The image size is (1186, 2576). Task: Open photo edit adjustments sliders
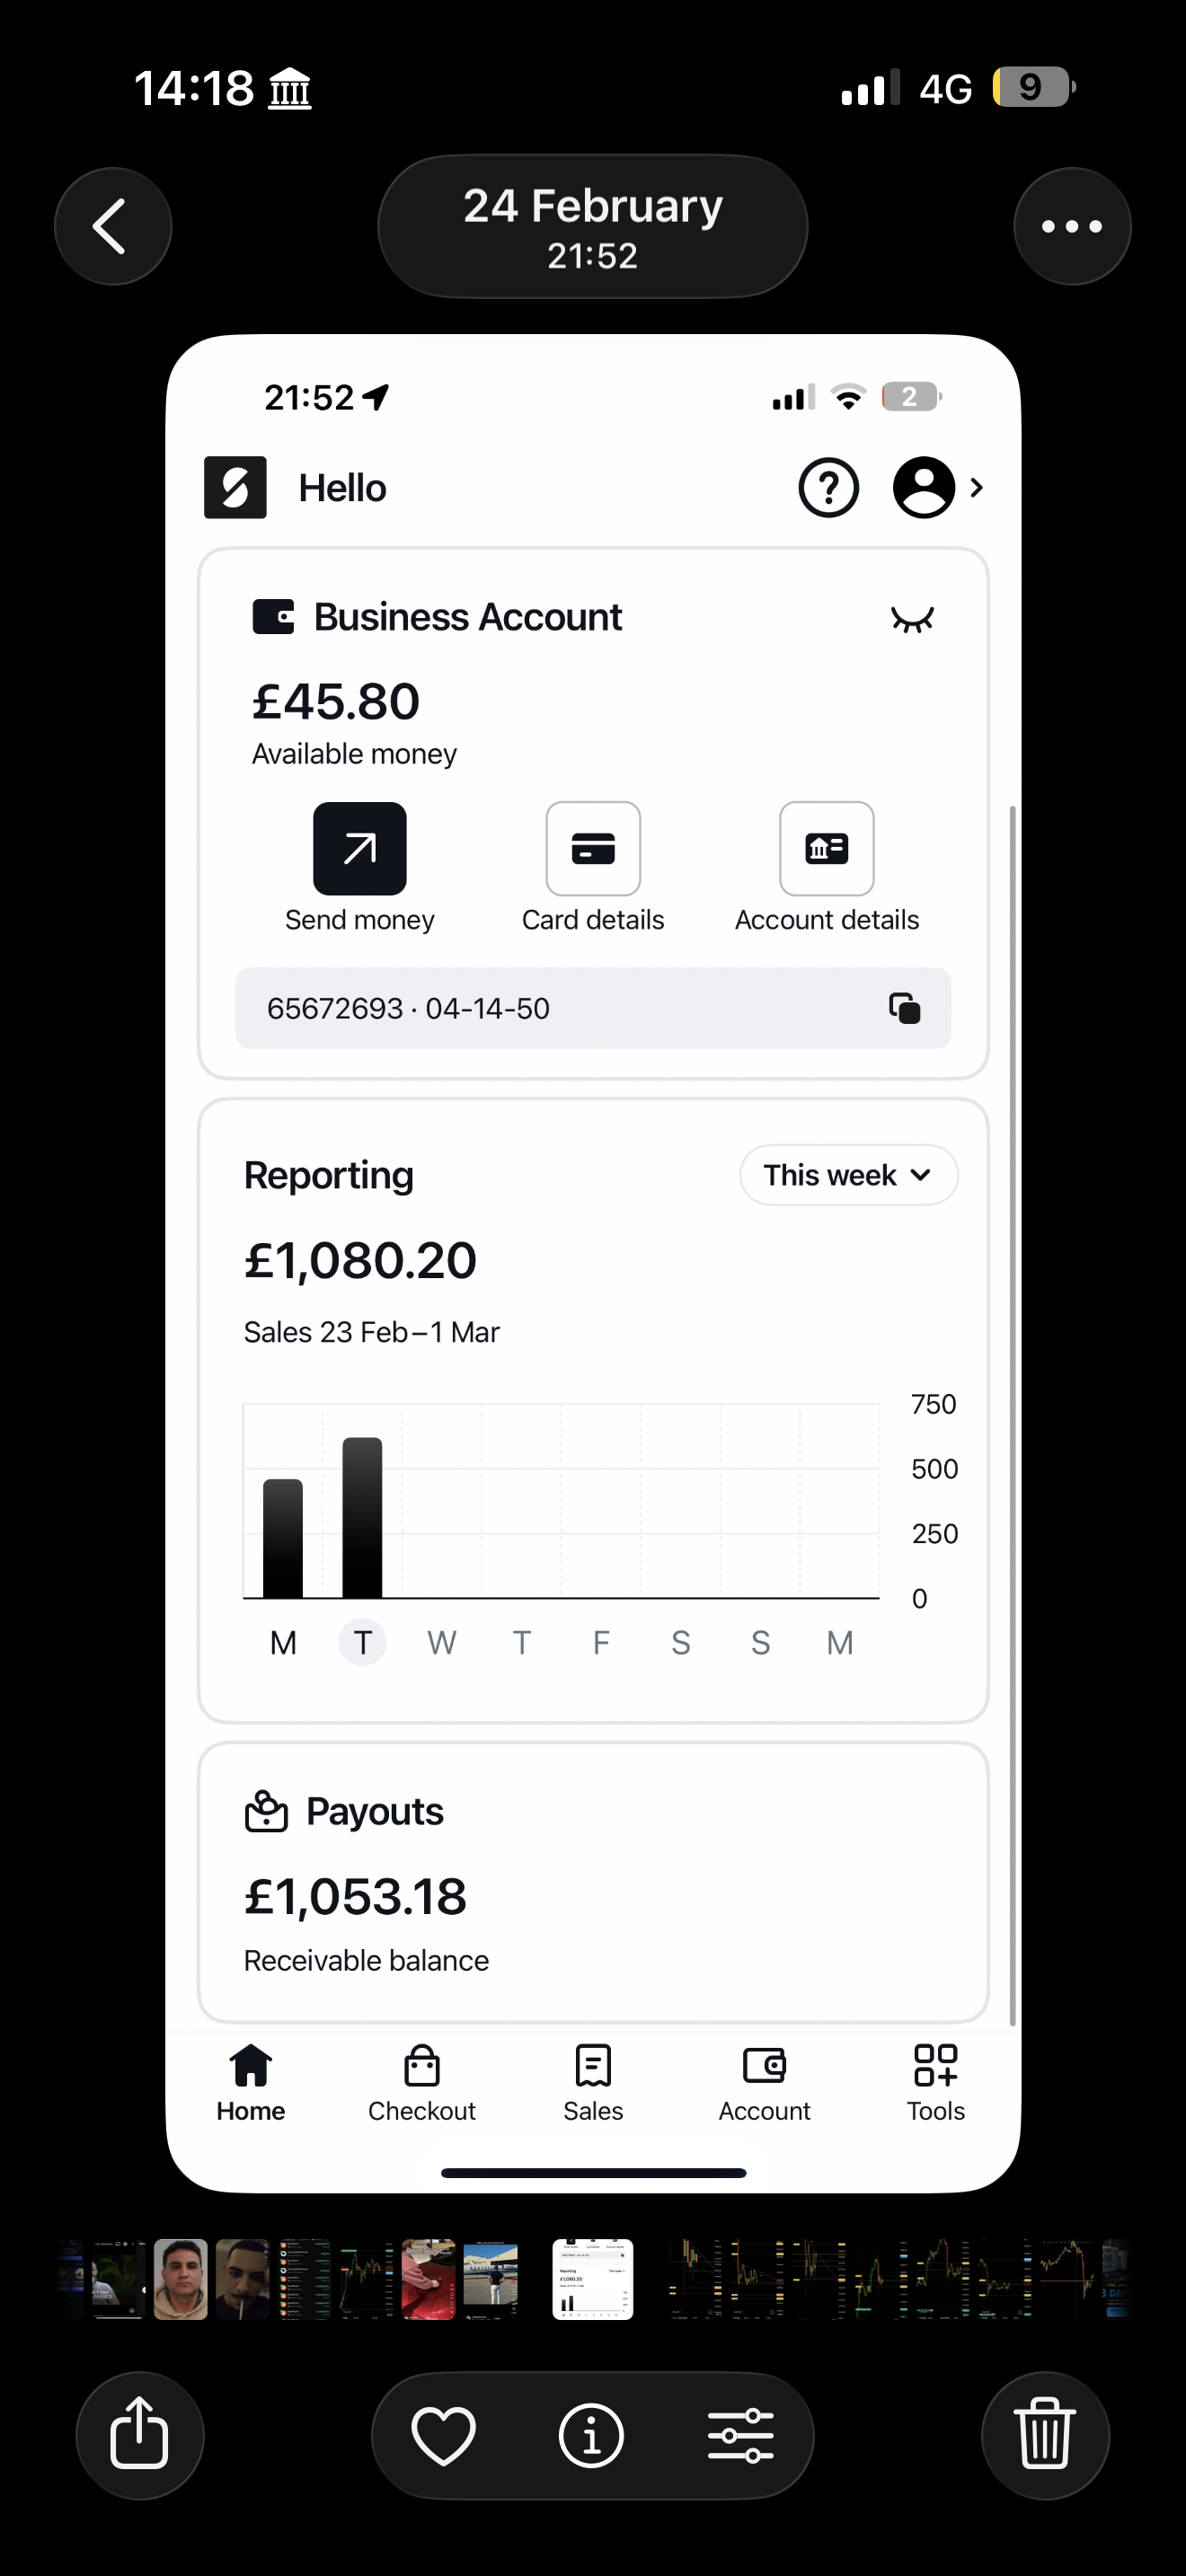click(740, 2435)
